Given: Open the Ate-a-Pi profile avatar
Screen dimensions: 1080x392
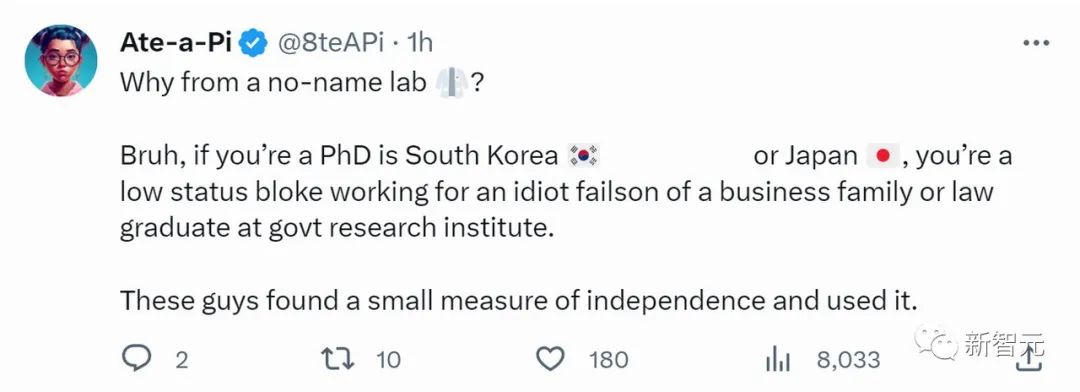Looking at the screenshot, I should pos(61,61).
